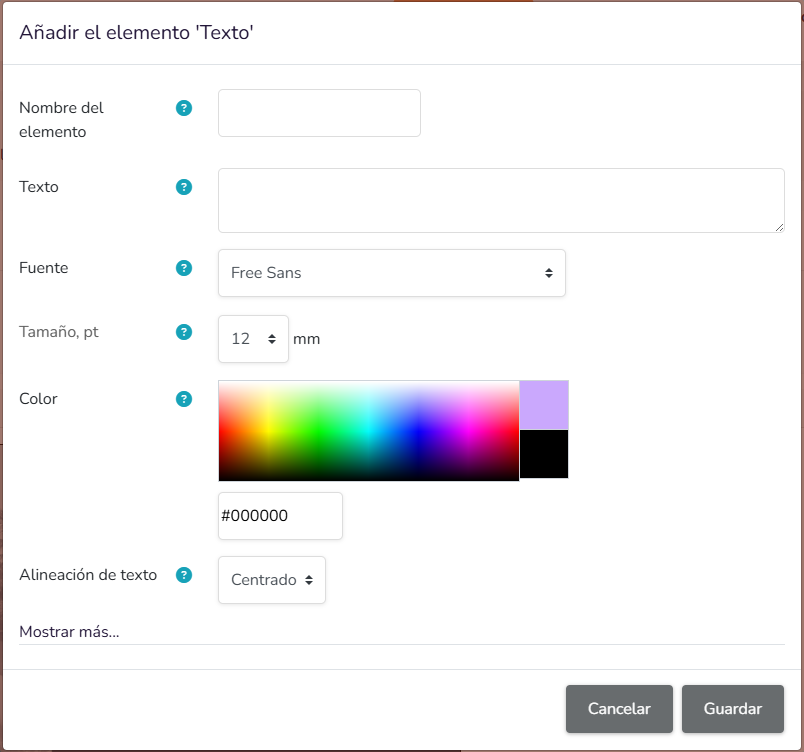The width and height of the screenshot is (804, 752).
Task: Click the Guardar button
Action: pos(732,708)
